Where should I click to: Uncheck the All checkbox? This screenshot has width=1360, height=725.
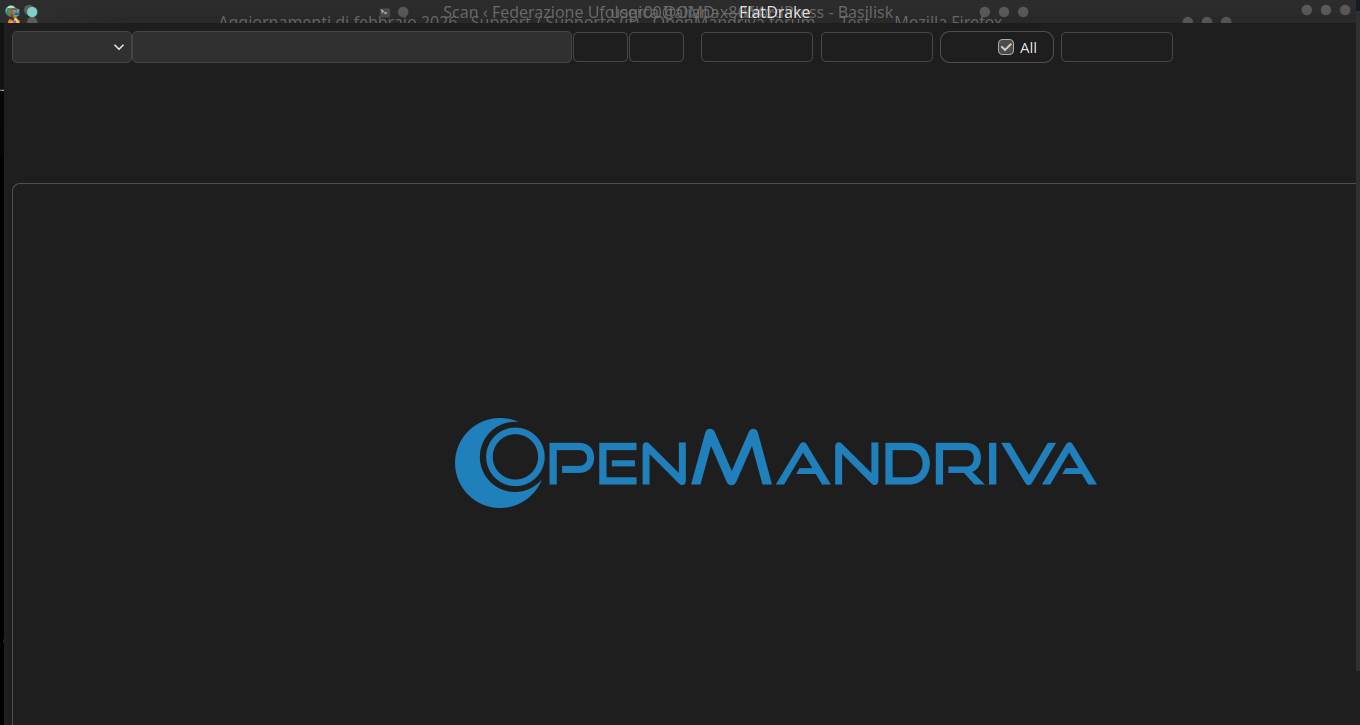[1006, 47]
